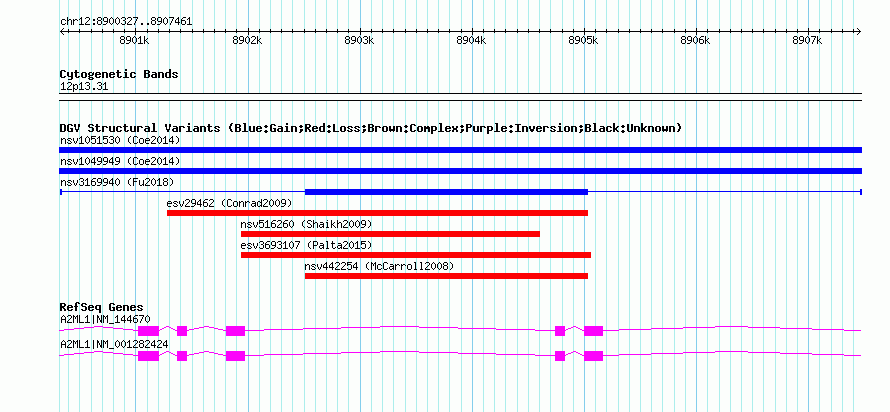Click the RefSeq Genes track title

click(102, 308)
